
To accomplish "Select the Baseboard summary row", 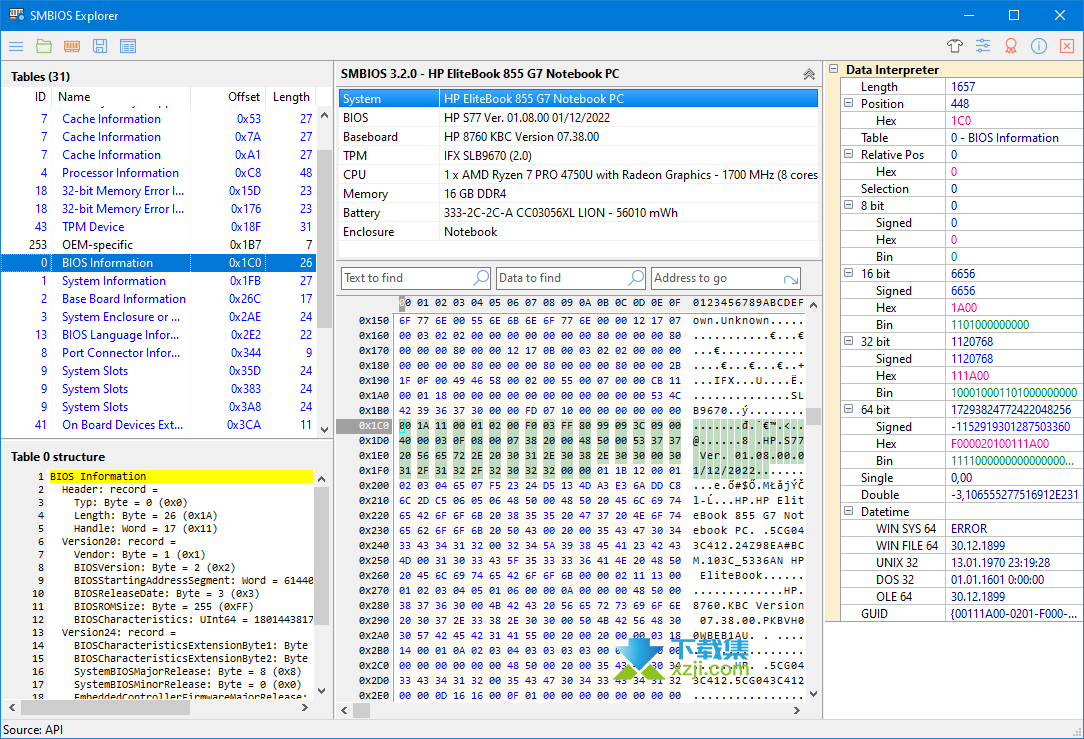I will pos(578,137).
